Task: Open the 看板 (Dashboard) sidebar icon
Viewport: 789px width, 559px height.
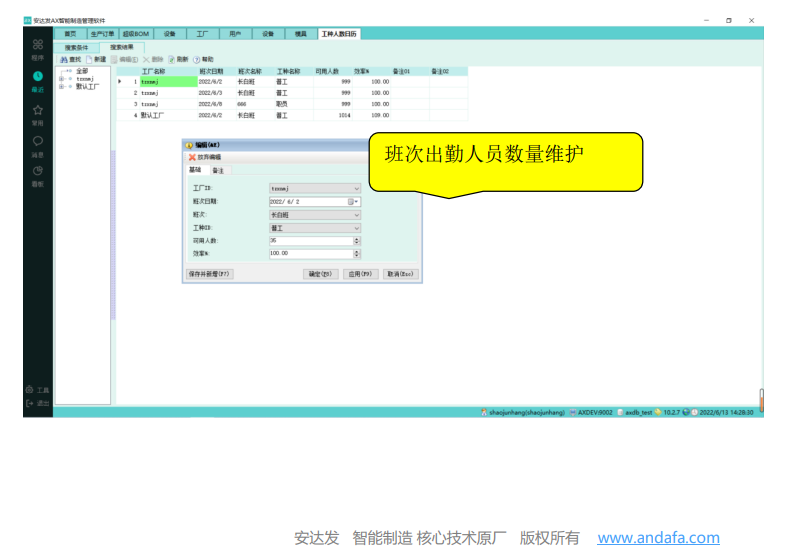Action: pyautogui.click(x=37, y=172)
